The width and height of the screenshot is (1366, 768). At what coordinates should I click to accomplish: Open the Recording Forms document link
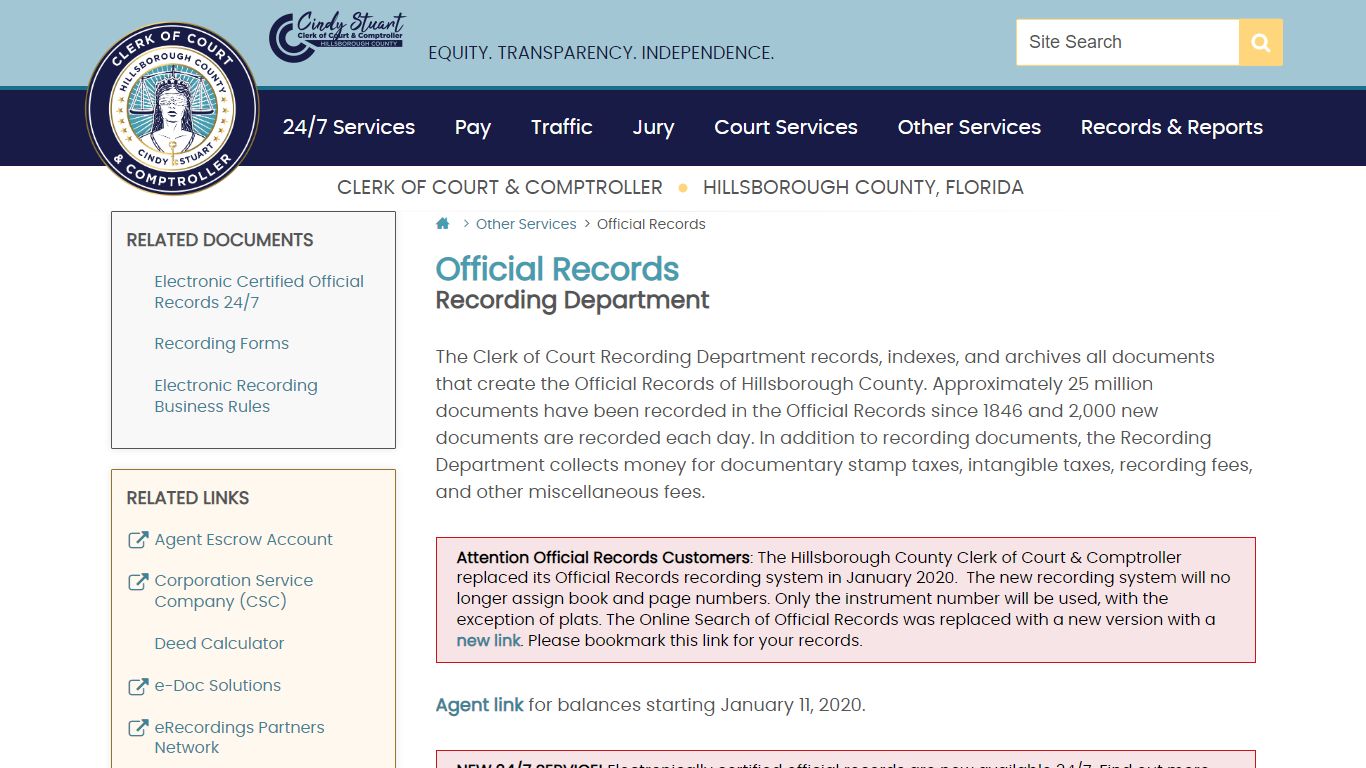(x=222, y=343)
